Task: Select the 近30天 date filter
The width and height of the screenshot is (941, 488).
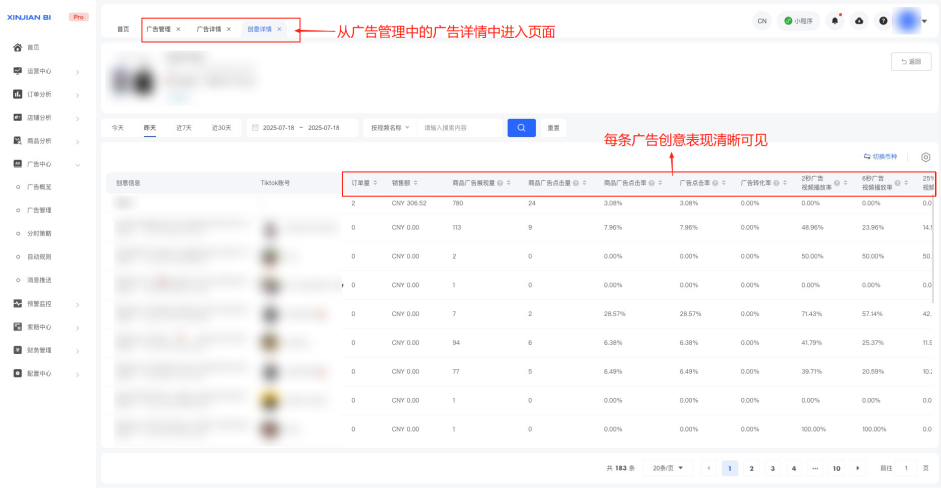Action: coord(221,128)
